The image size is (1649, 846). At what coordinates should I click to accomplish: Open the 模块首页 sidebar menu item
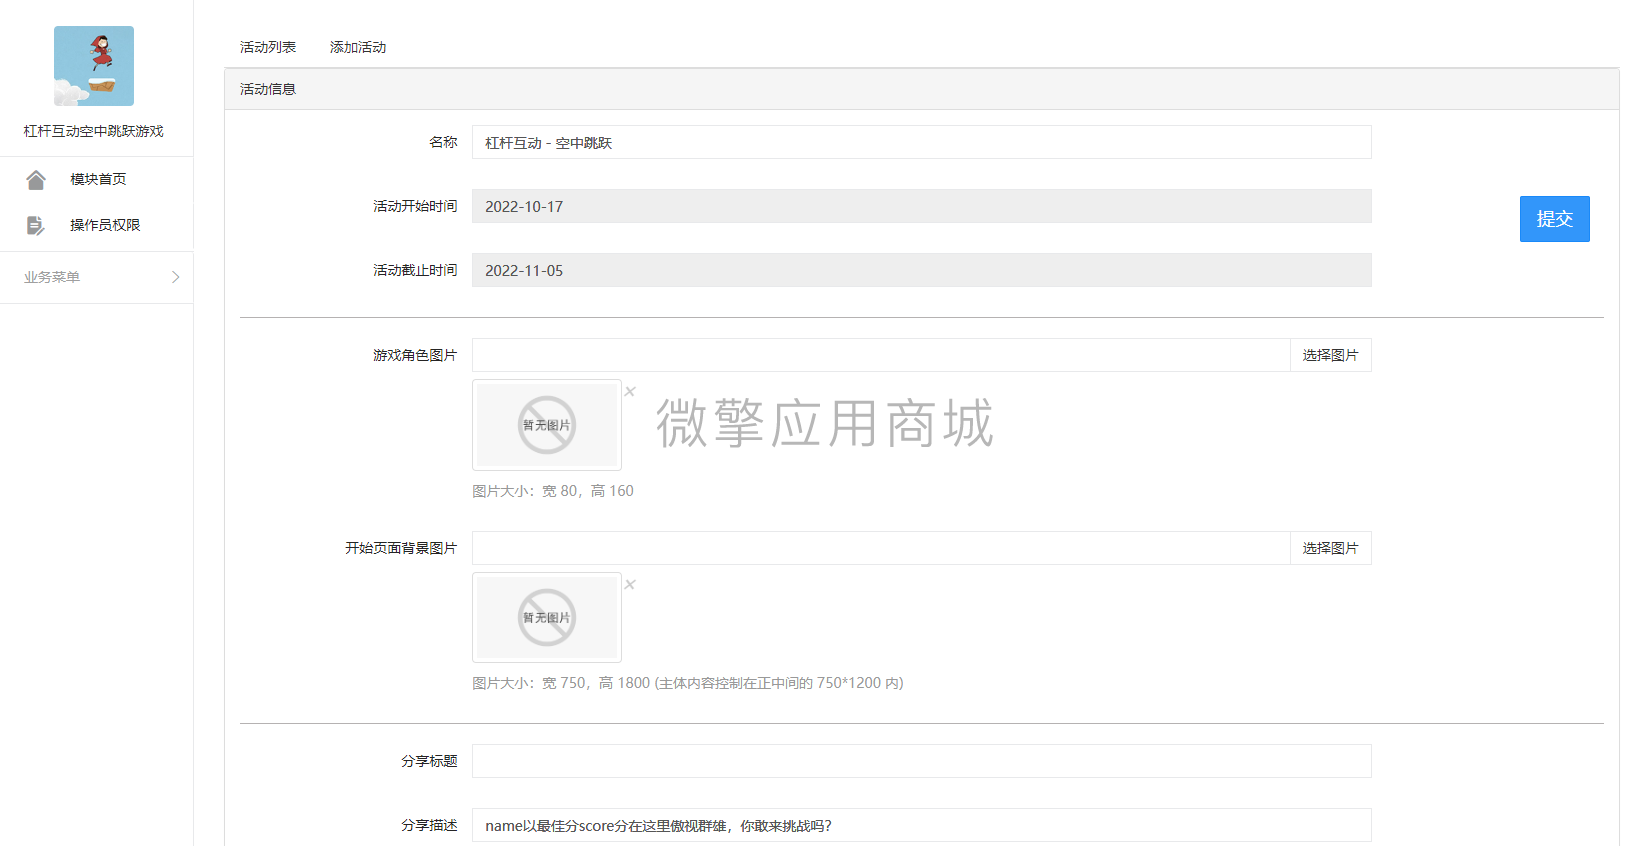97,179
